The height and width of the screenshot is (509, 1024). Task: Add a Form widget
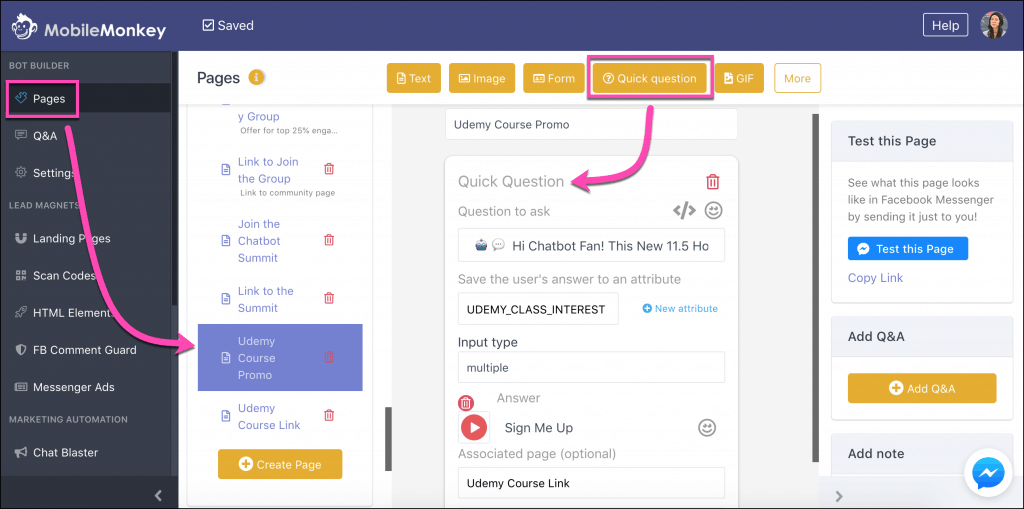pyautogui.click(x=554, y=78)
